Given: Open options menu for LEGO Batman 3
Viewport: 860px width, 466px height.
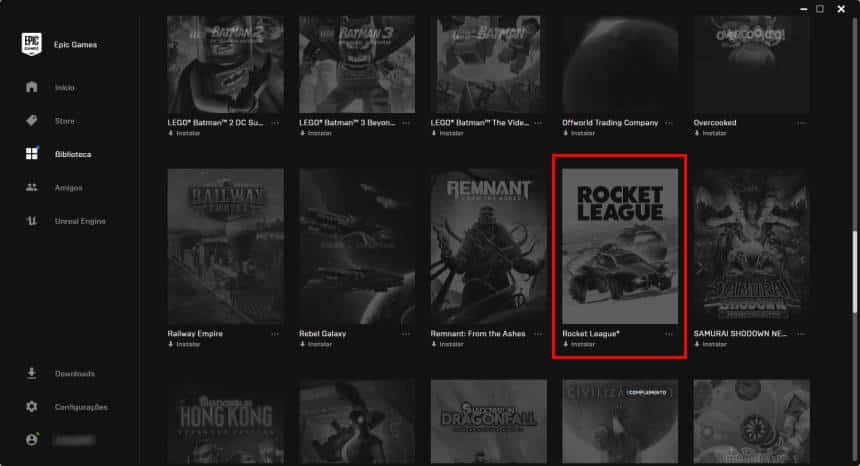Looking at the screenshot, I should (406, 123).
